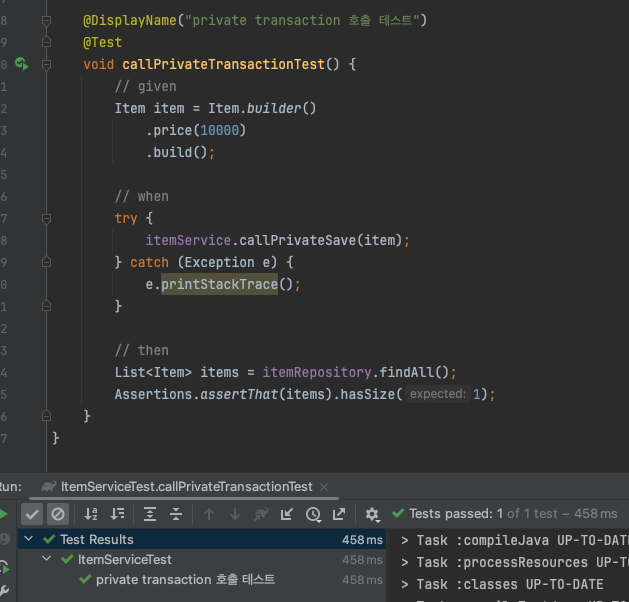Viewport: 629px width, 602px height.
Task: Click fold end marker after catch block
Action: 46,306
